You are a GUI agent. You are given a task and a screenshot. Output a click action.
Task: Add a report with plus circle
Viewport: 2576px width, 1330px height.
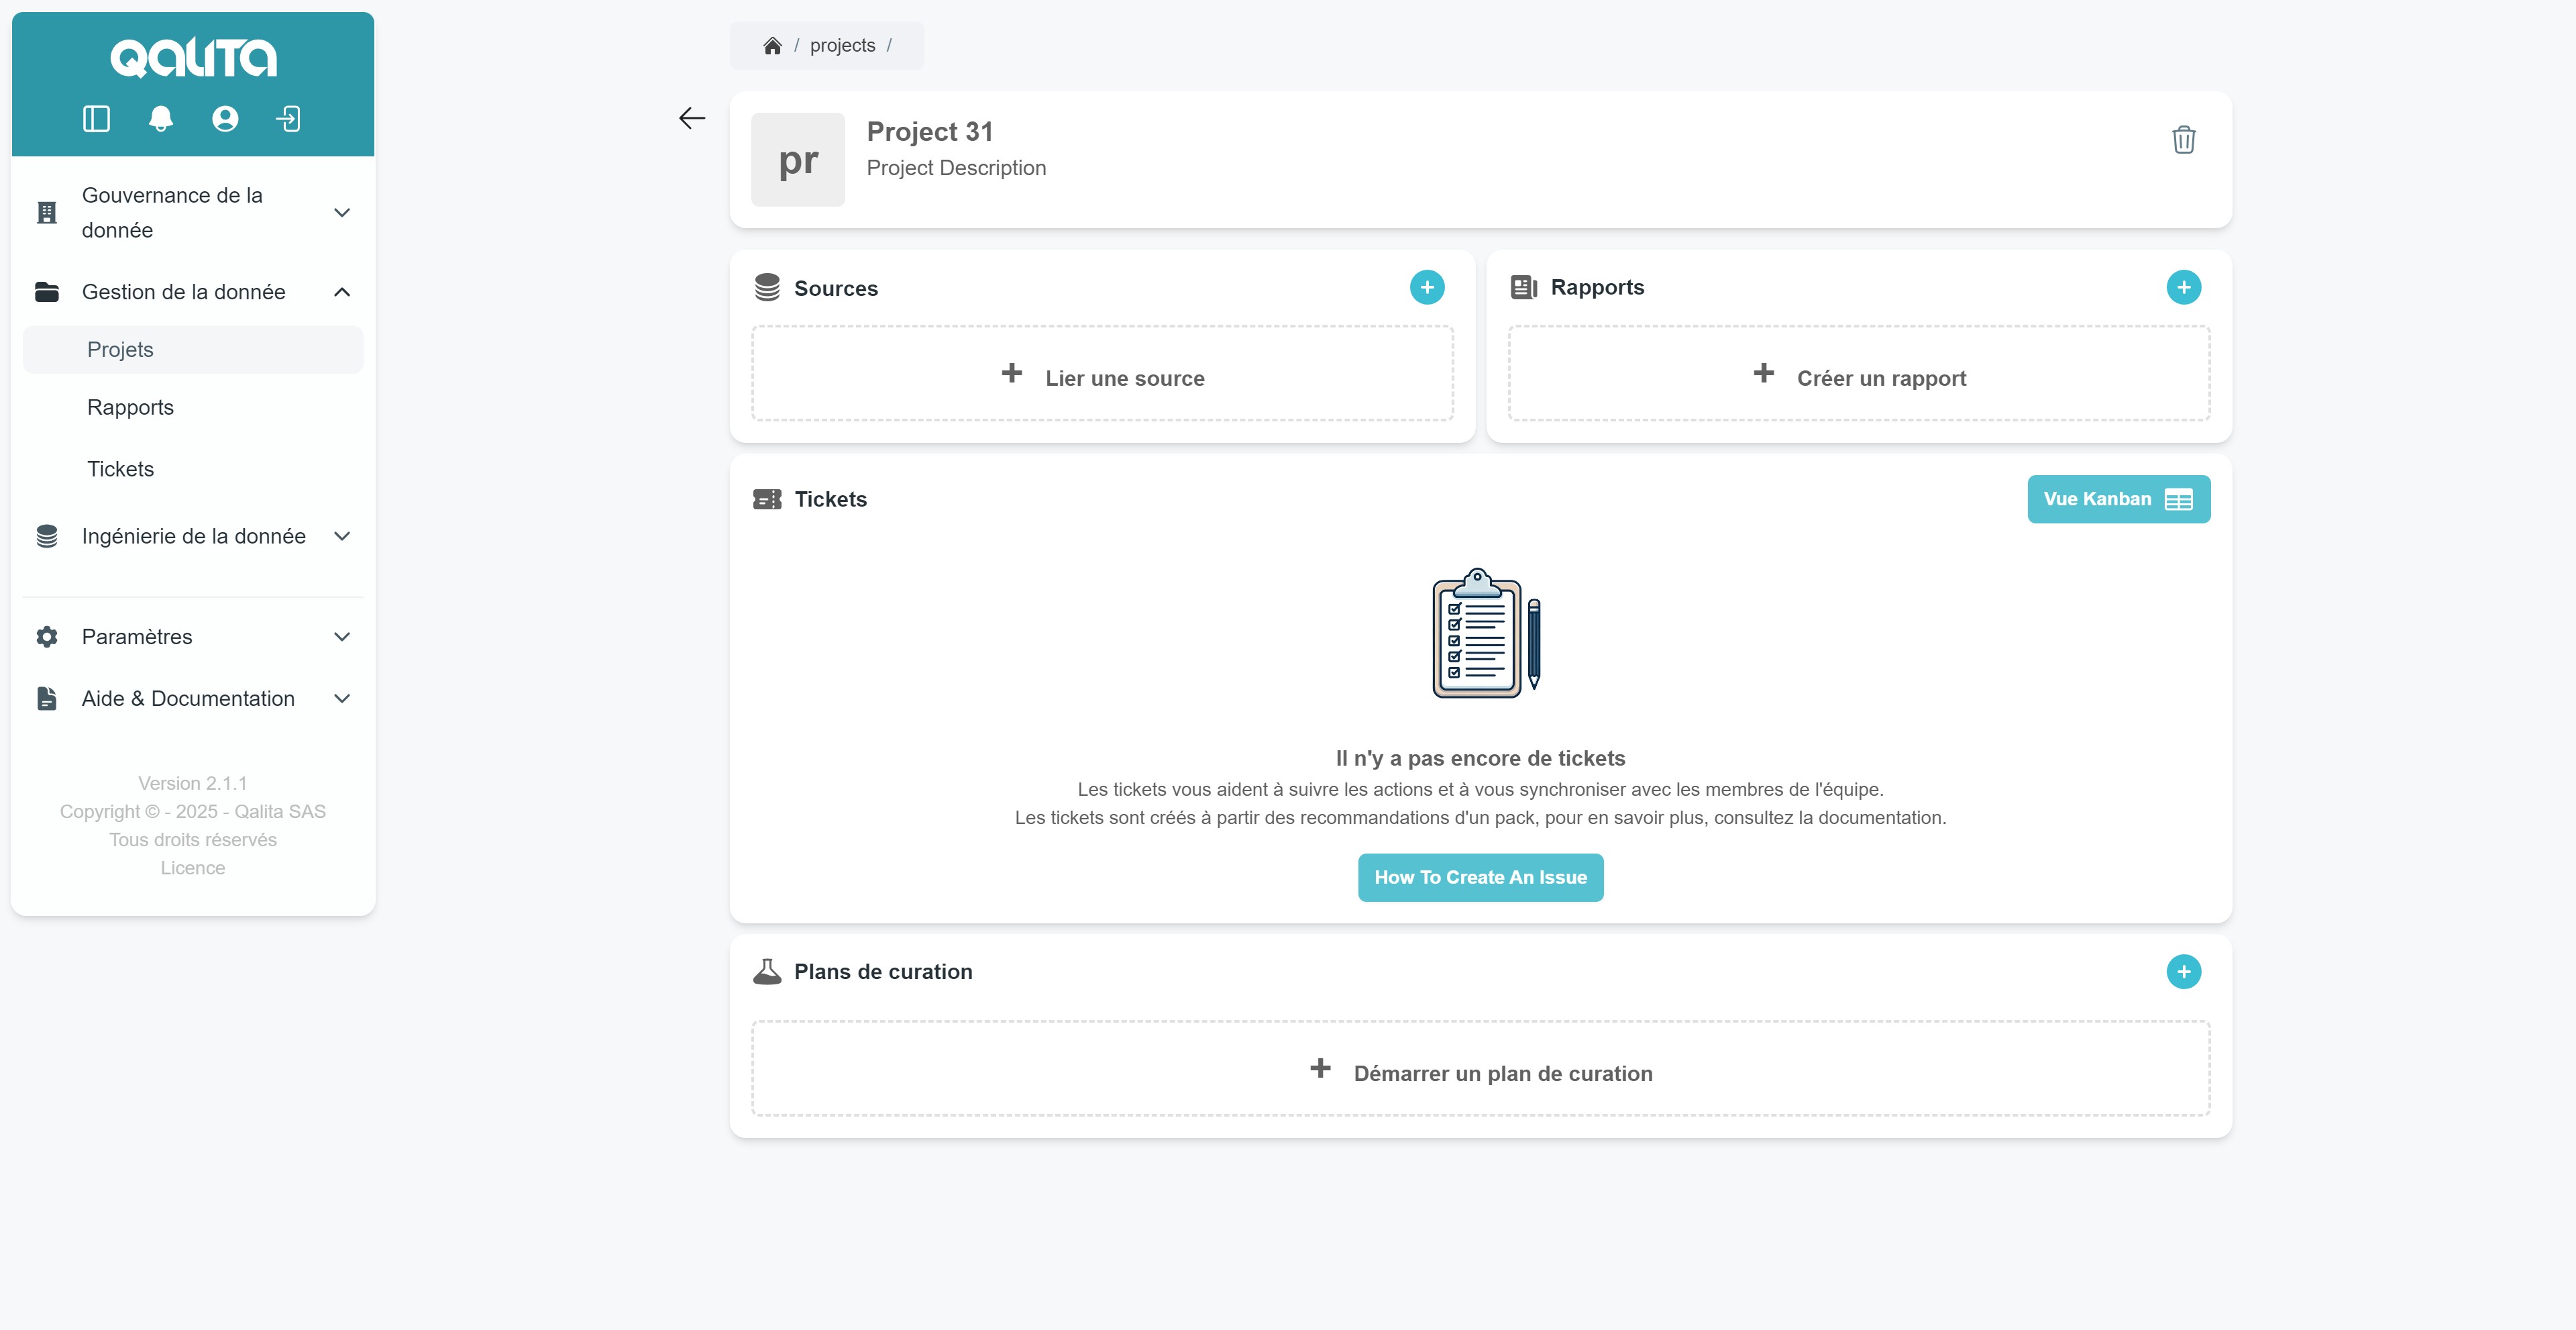(2183, 288)
